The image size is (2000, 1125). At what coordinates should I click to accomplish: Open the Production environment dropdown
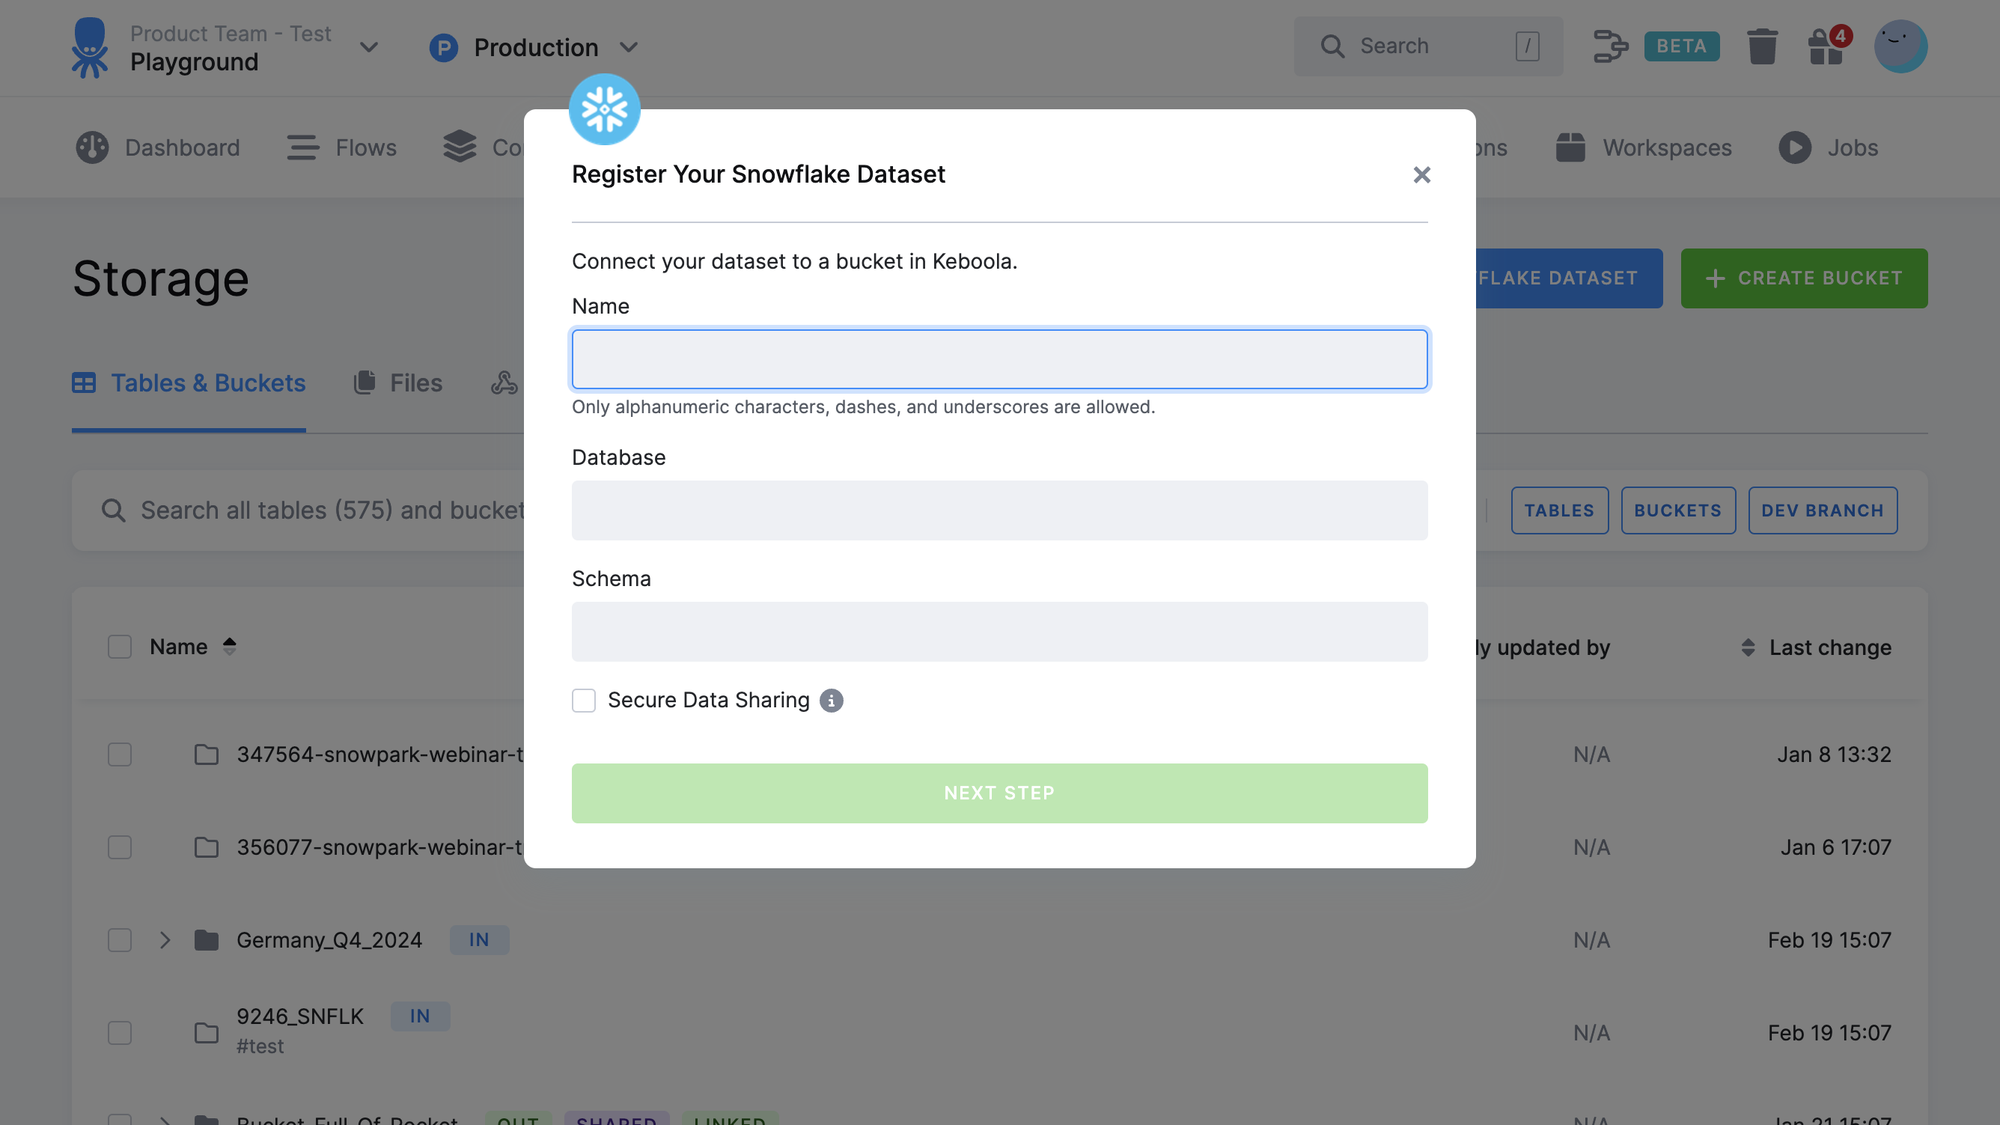coord(630,46)
